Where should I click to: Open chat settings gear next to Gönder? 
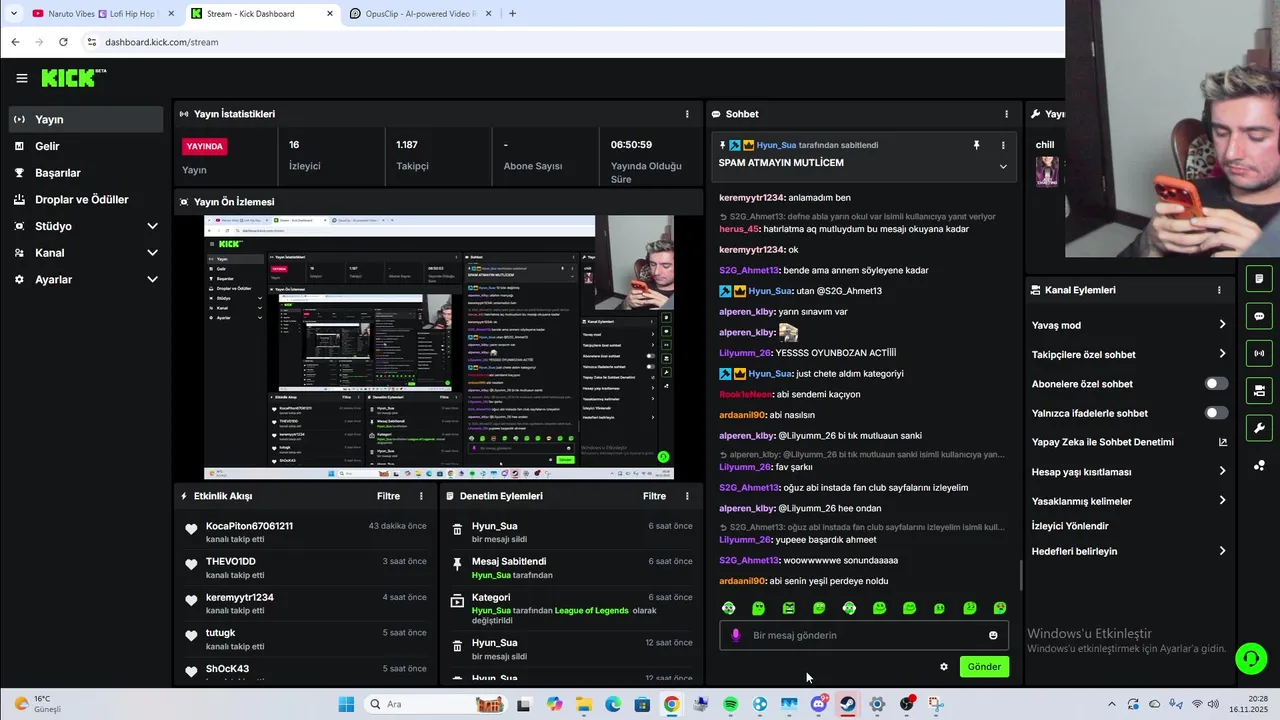(x=943, y=666)
